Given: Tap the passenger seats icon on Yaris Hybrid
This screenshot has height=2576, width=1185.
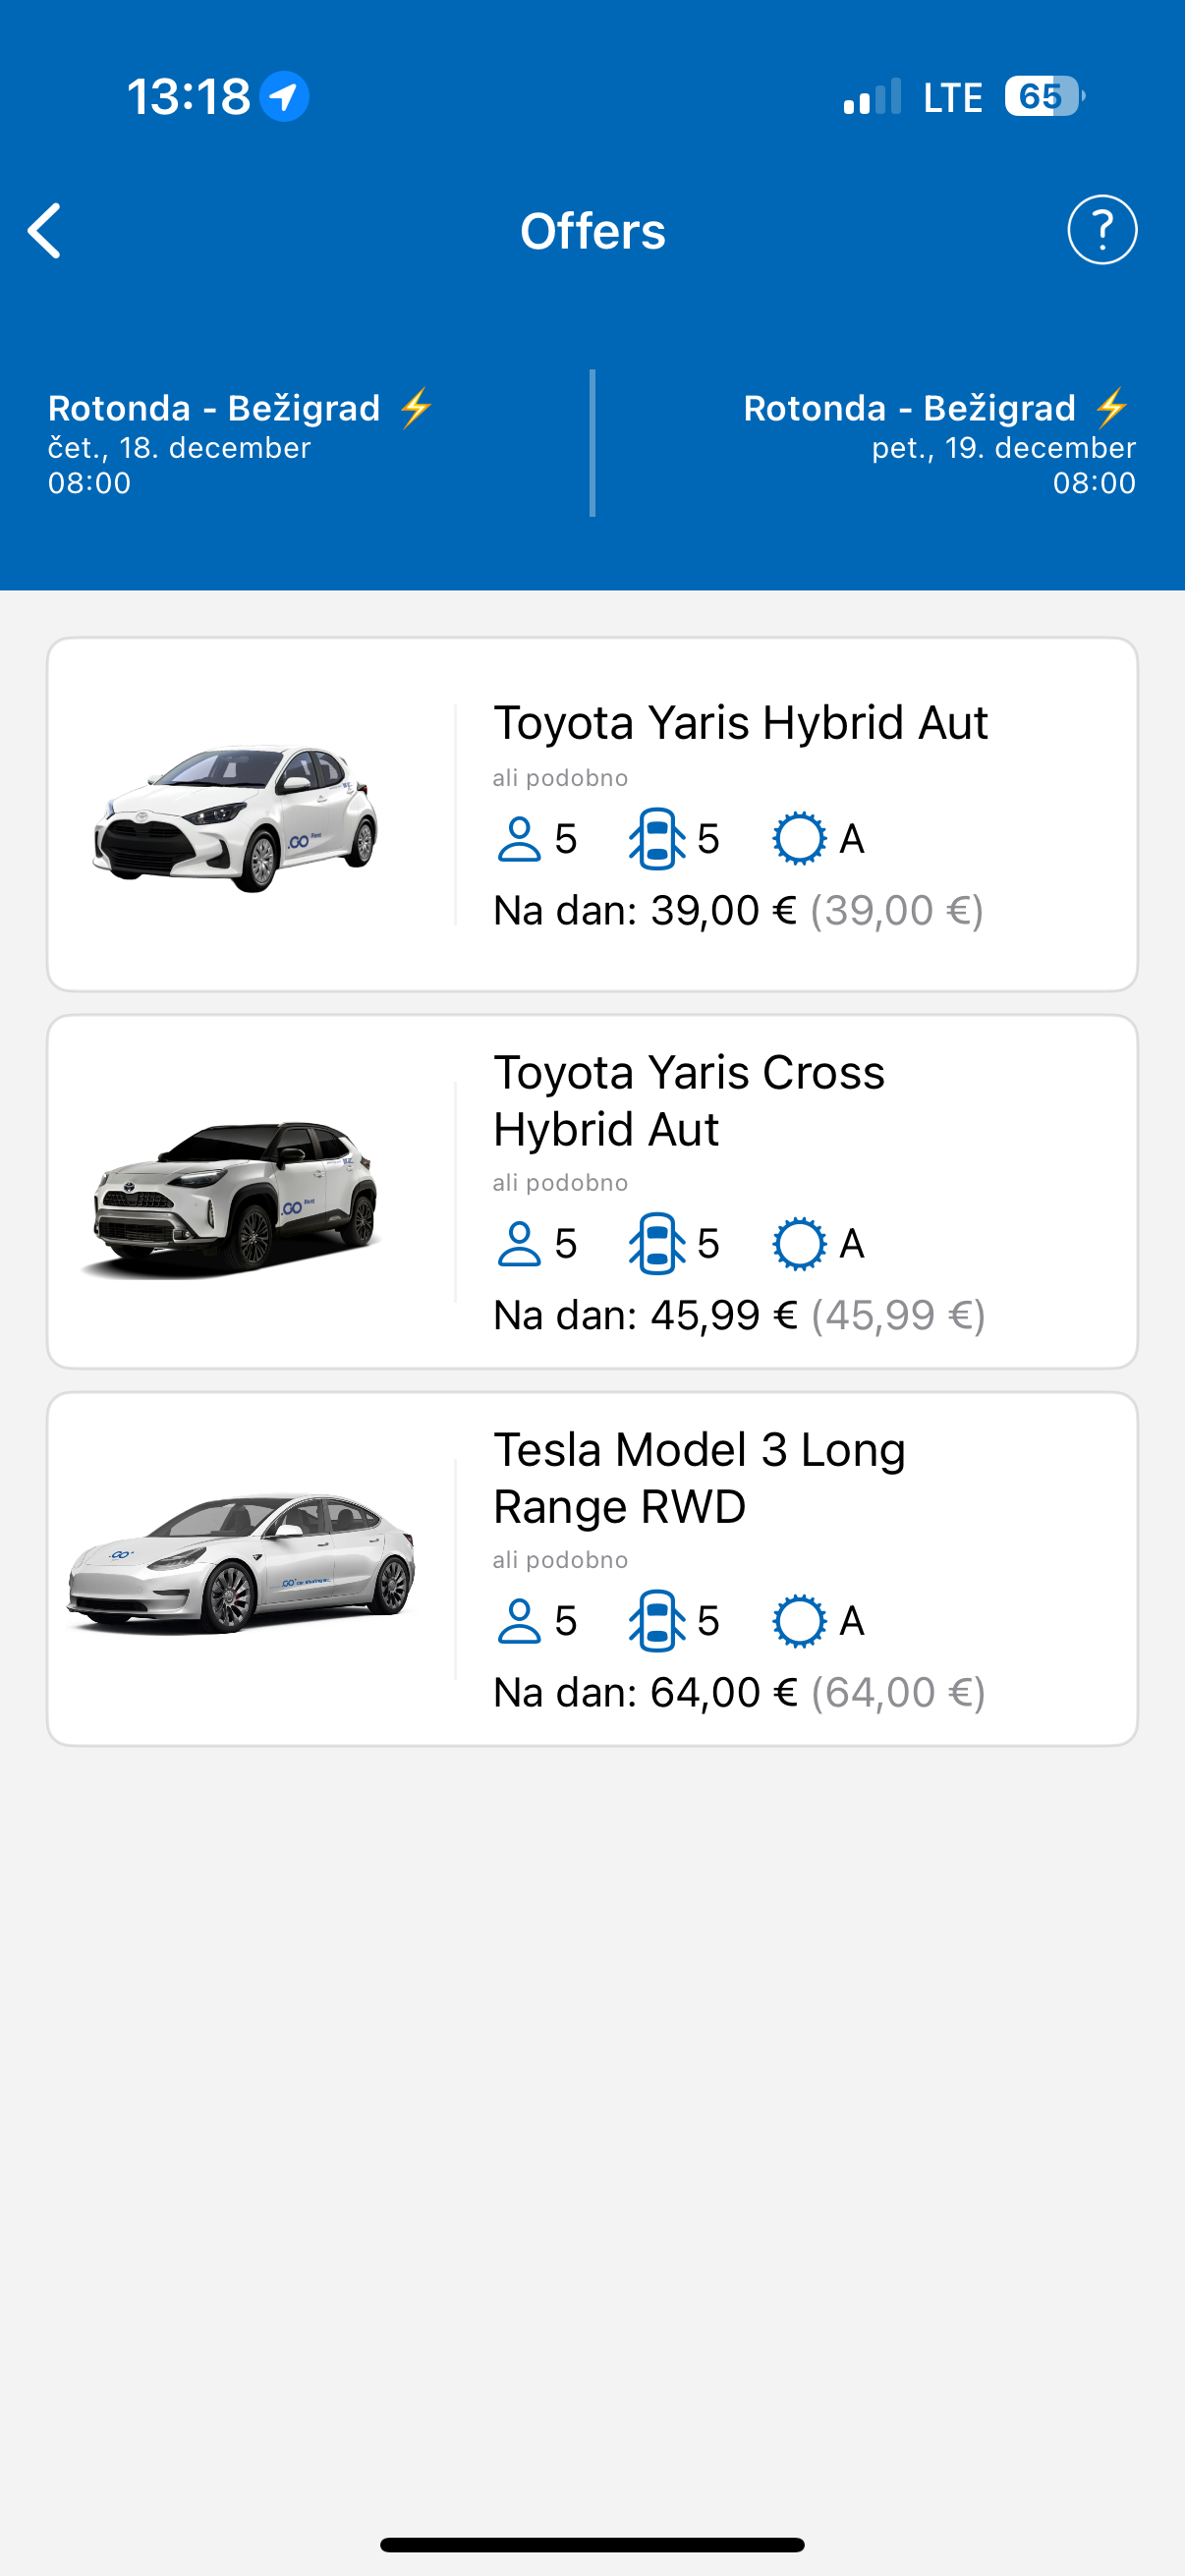Looking at the screenshot, I should (x=519, y=839).
